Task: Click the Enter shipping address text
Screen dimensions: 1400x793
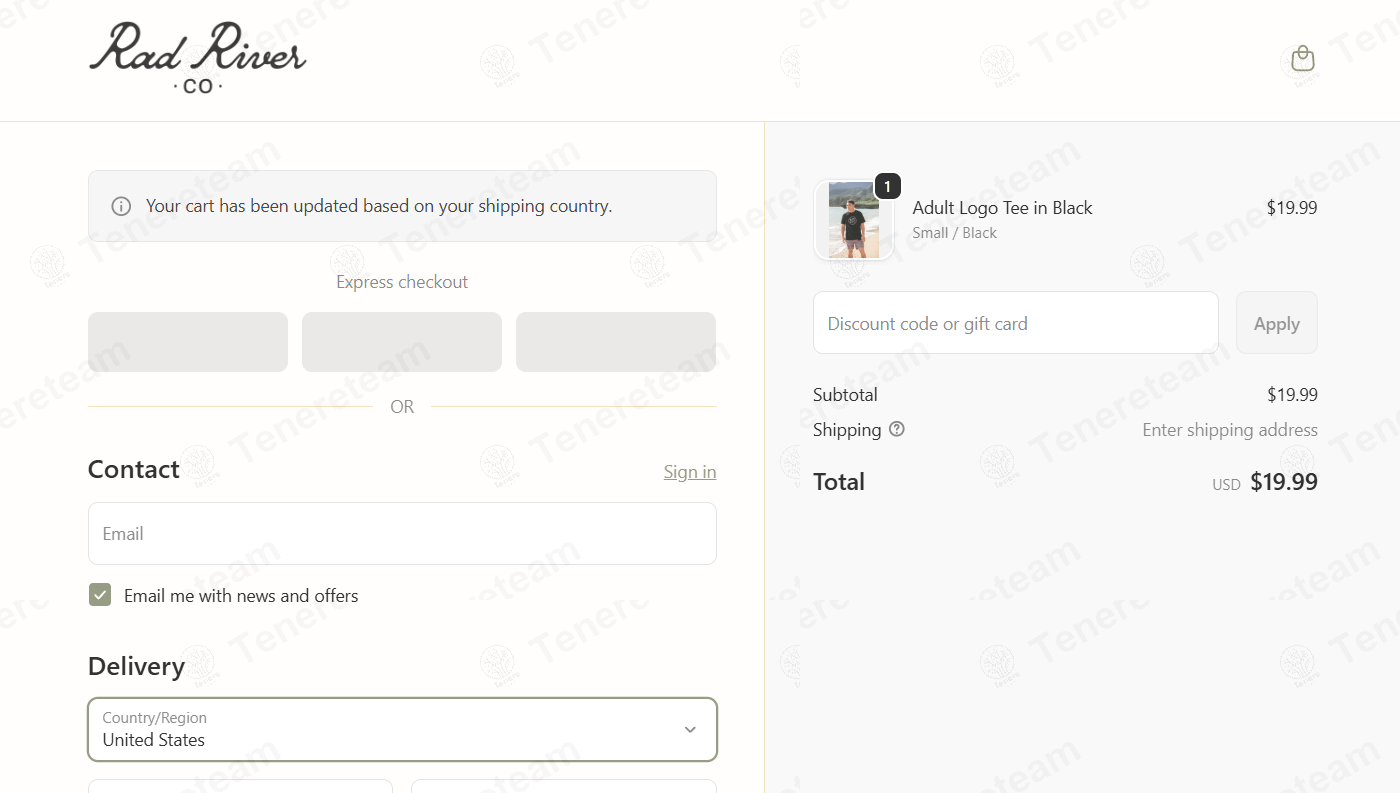Action: click(x=1230, y=430)
